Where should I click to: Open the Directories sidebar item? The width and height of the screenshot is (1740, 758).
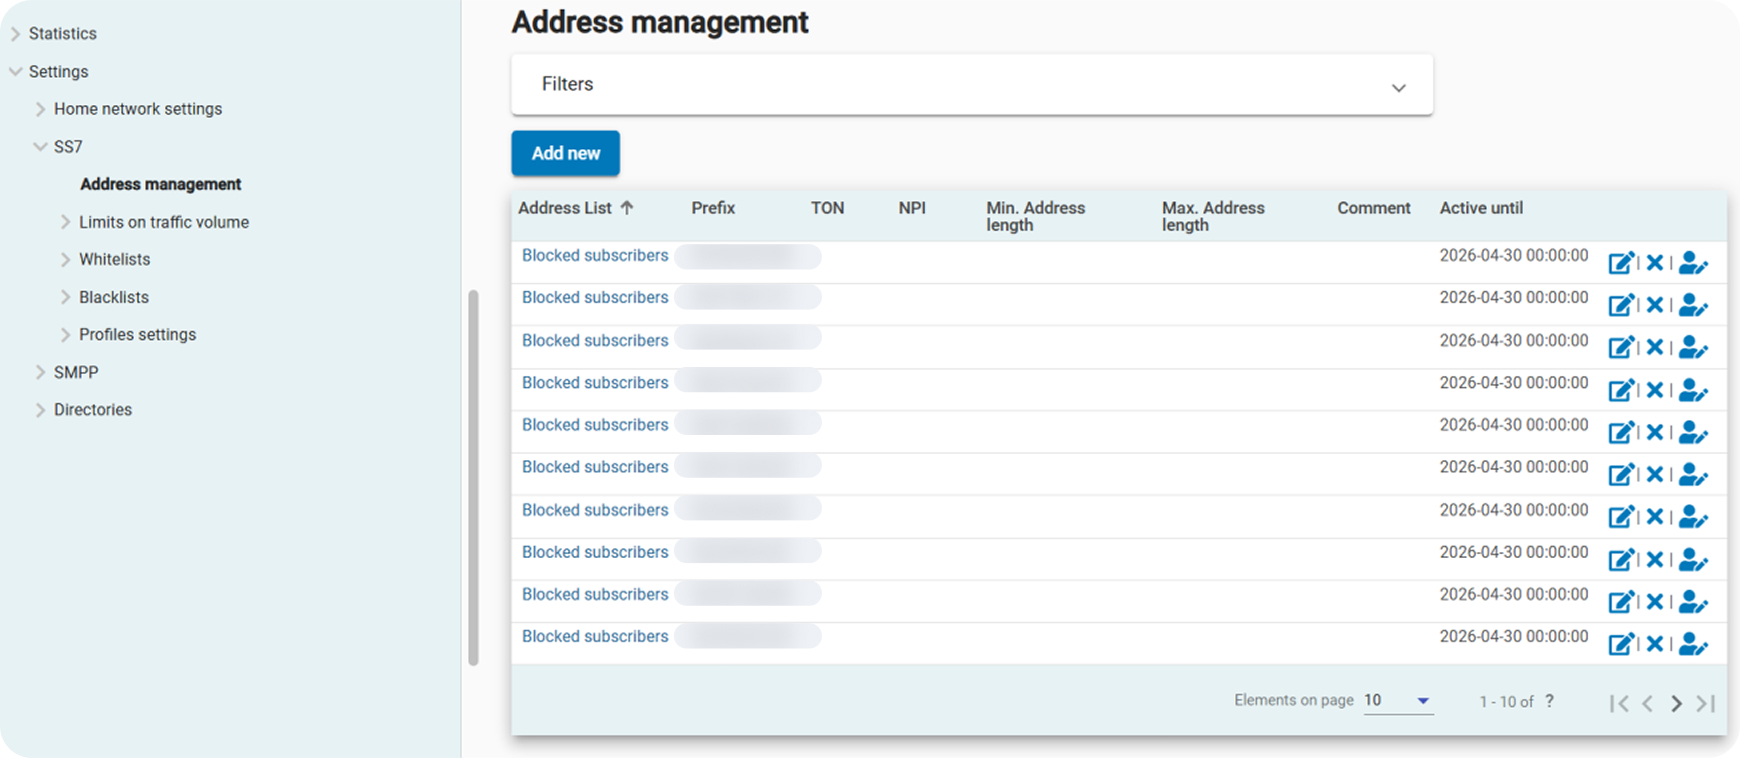[x=93, y=410]
